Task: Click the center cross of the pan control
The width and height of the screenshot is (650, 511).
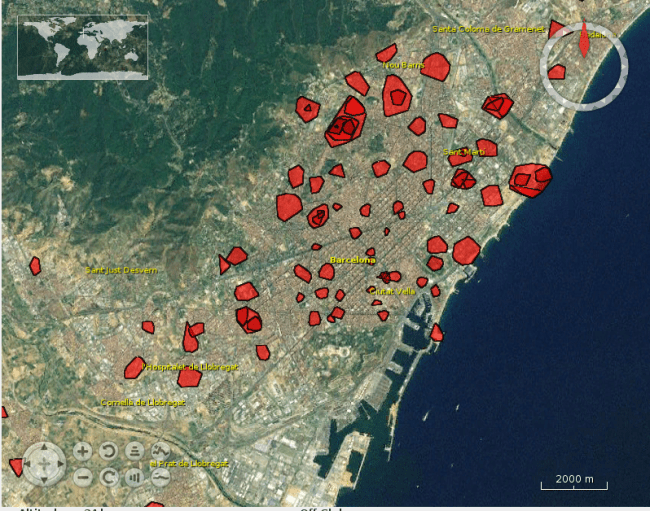Action: 44,464
